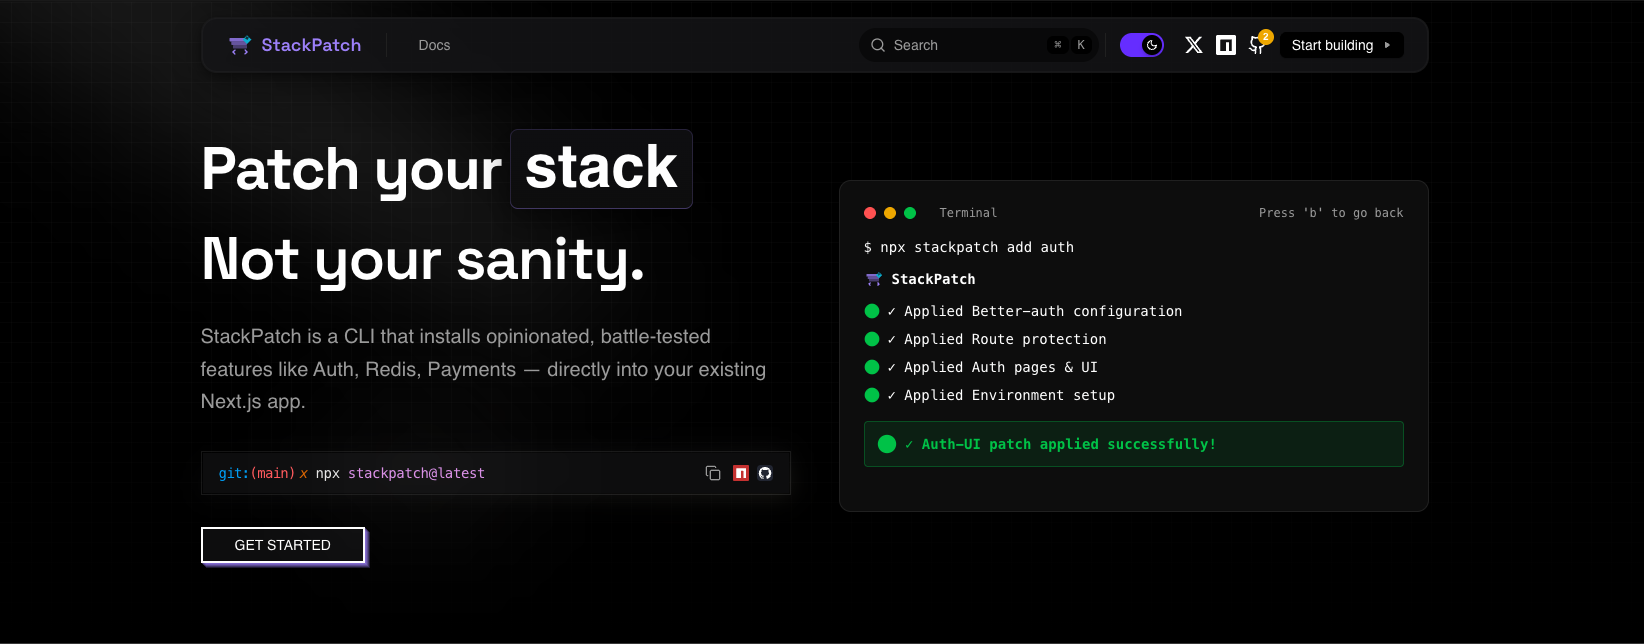This screenshot has height=644, width=1644.
Task: Open the X (Twitter) profile icon
Action: (1194, 45)
